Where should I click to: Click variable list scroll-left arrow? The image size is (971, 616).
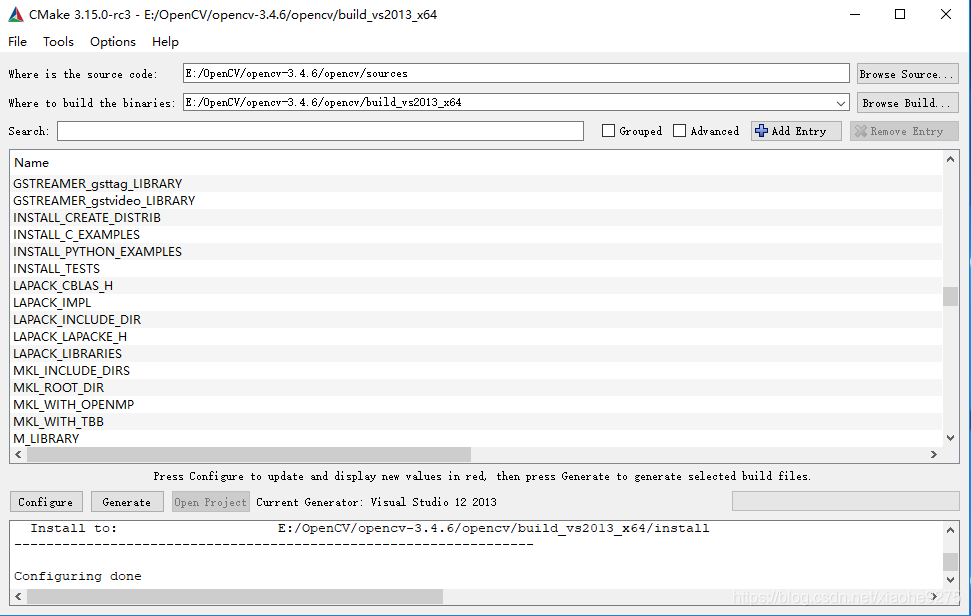(18, 454)
